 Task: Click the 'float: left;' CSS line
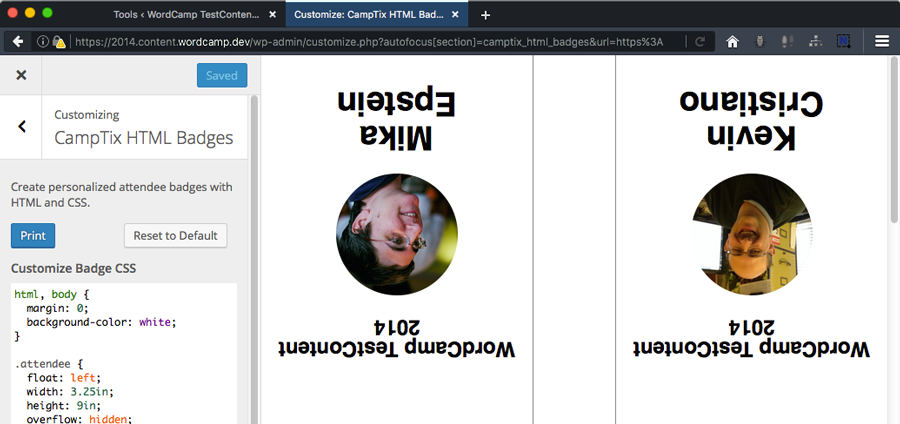point(63,378)
